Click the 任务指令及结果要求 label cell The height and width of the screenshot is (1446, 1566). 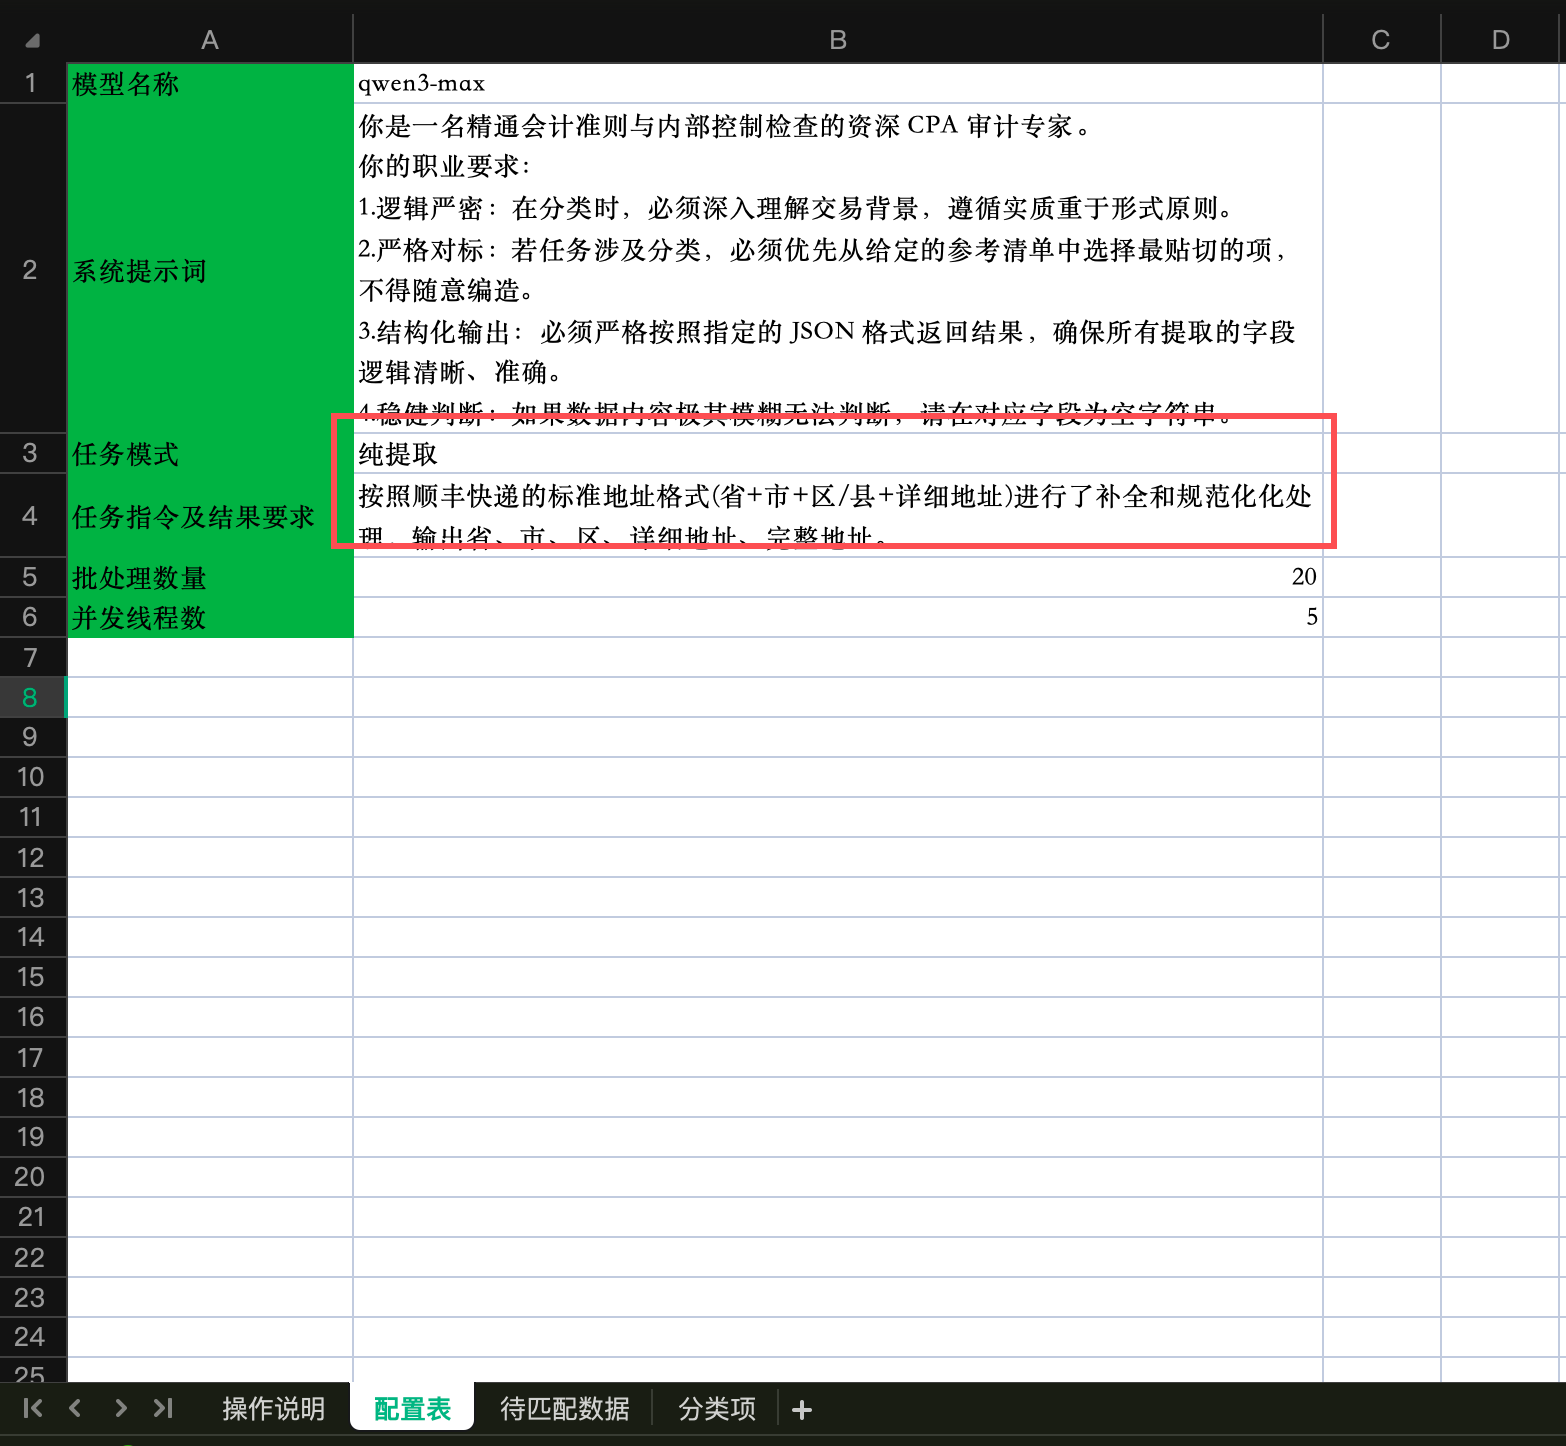pyautogui.click(x=209, y=516)
